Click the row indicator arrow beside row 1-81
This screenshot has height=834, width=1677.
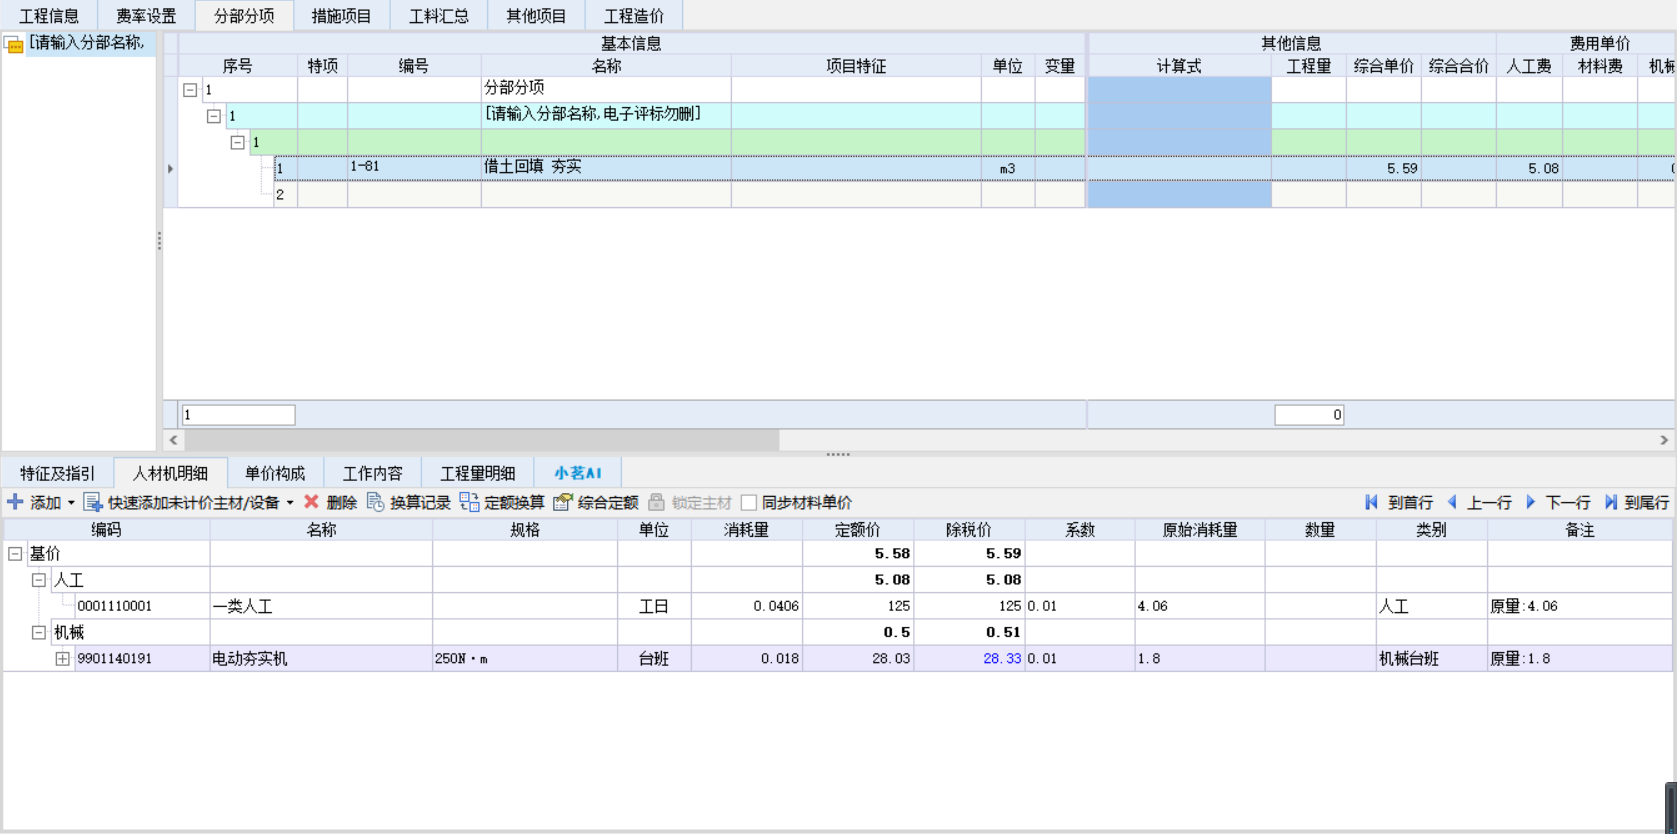point(170,169)
